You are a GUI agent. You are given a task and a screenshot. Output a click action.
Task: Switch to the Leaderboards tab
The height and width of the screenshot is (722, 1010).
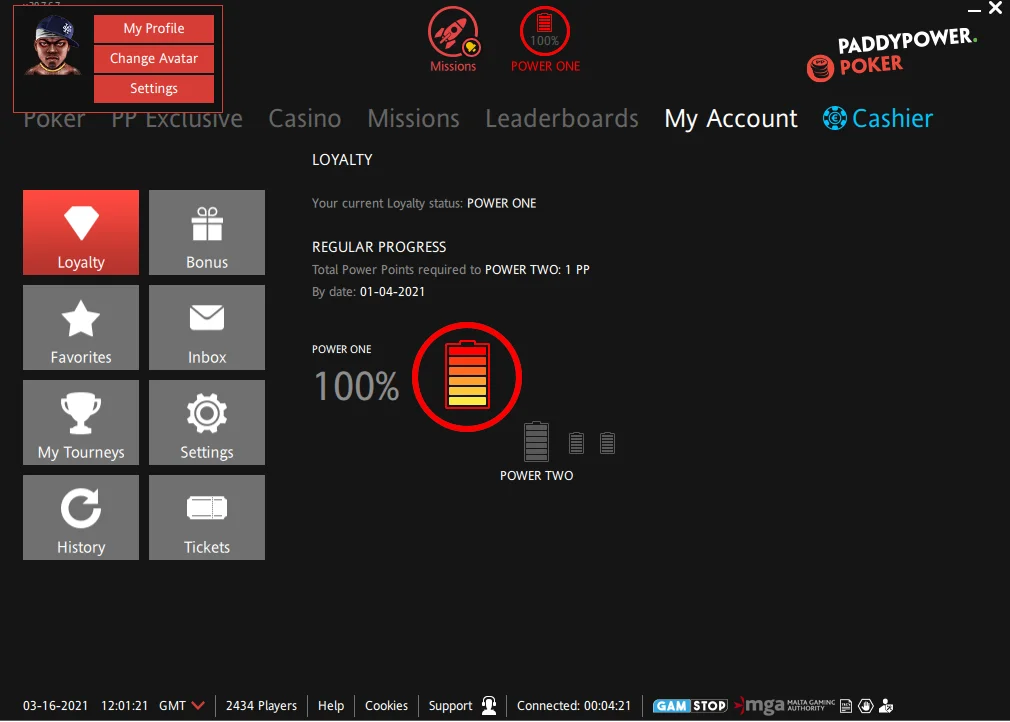pos(561,119)
